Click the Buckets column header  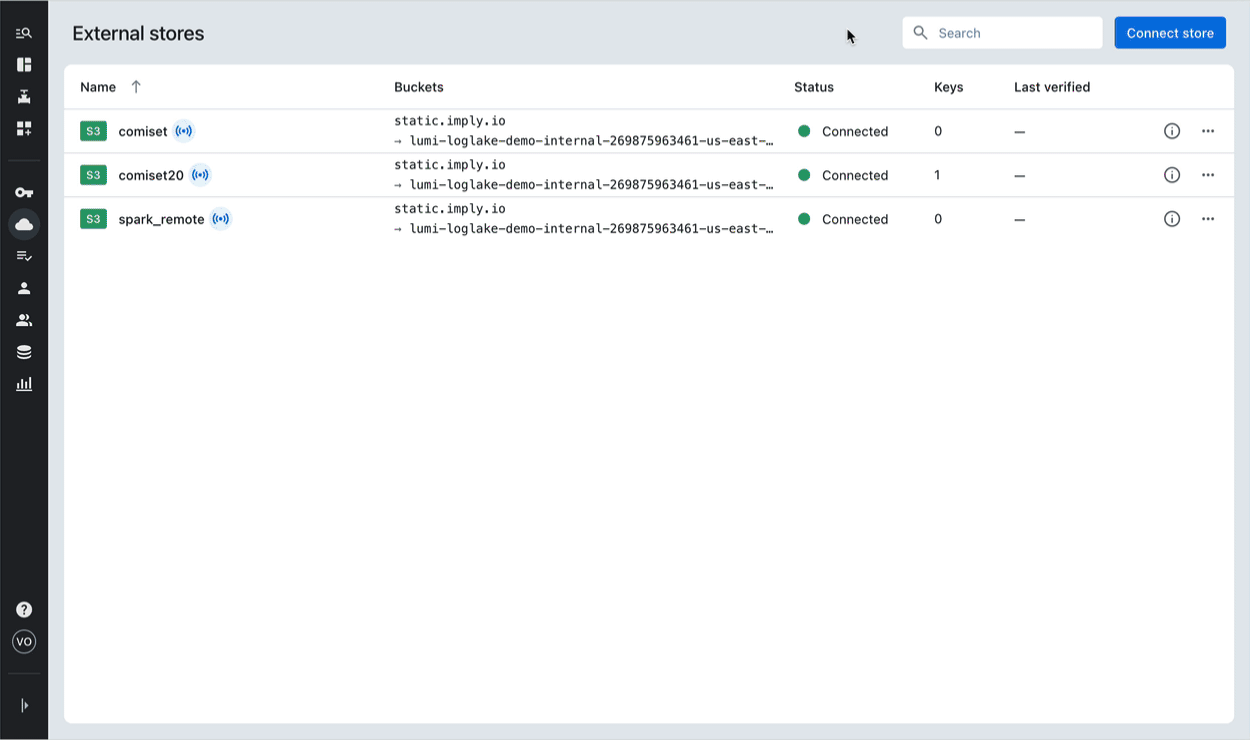pos(419,87)
